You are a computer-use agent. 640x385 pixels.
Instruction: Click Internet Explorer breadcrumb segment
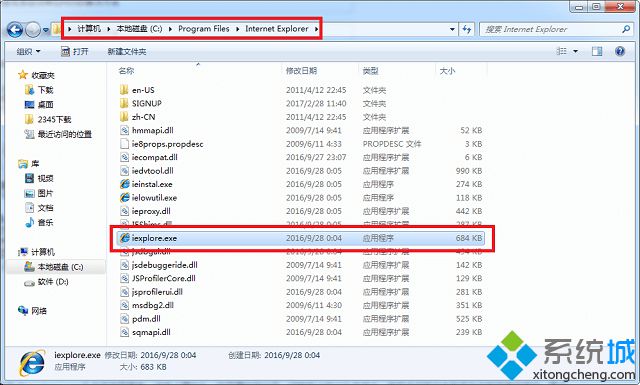[x=277, y=29]
